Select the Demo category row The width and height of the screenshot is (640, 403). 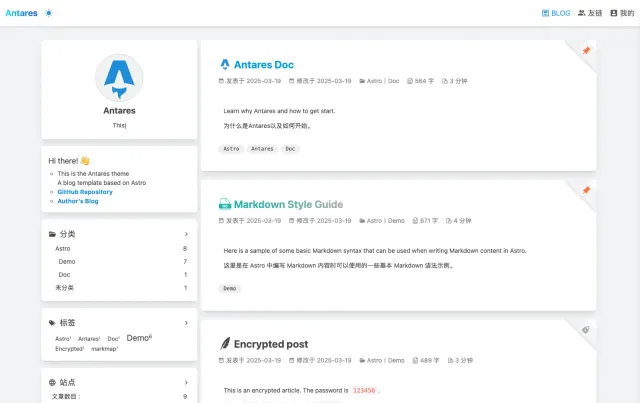pyautogui.click(x=121, y=261)
